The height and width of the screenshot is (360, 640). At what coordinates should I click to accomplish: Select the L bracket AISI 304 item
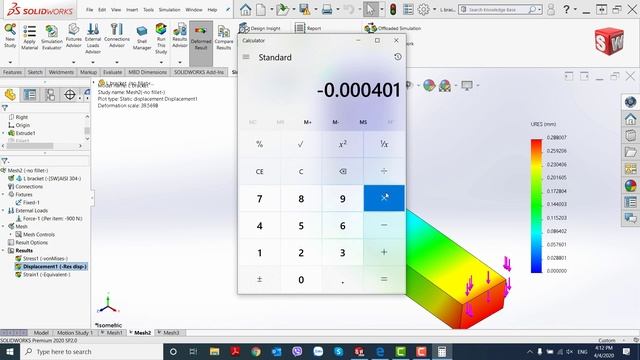[x=49, y=178]
